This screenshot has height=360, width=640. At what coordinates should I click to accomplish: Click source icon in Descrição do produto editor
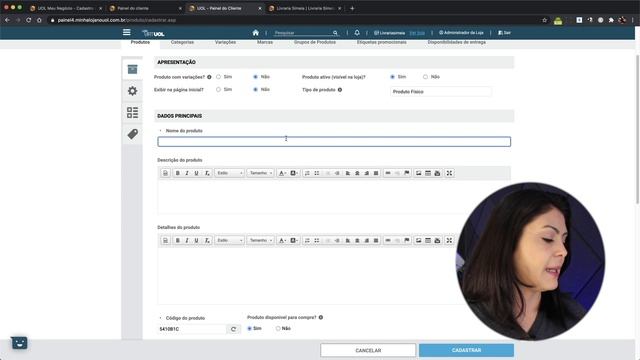point(165,173)
